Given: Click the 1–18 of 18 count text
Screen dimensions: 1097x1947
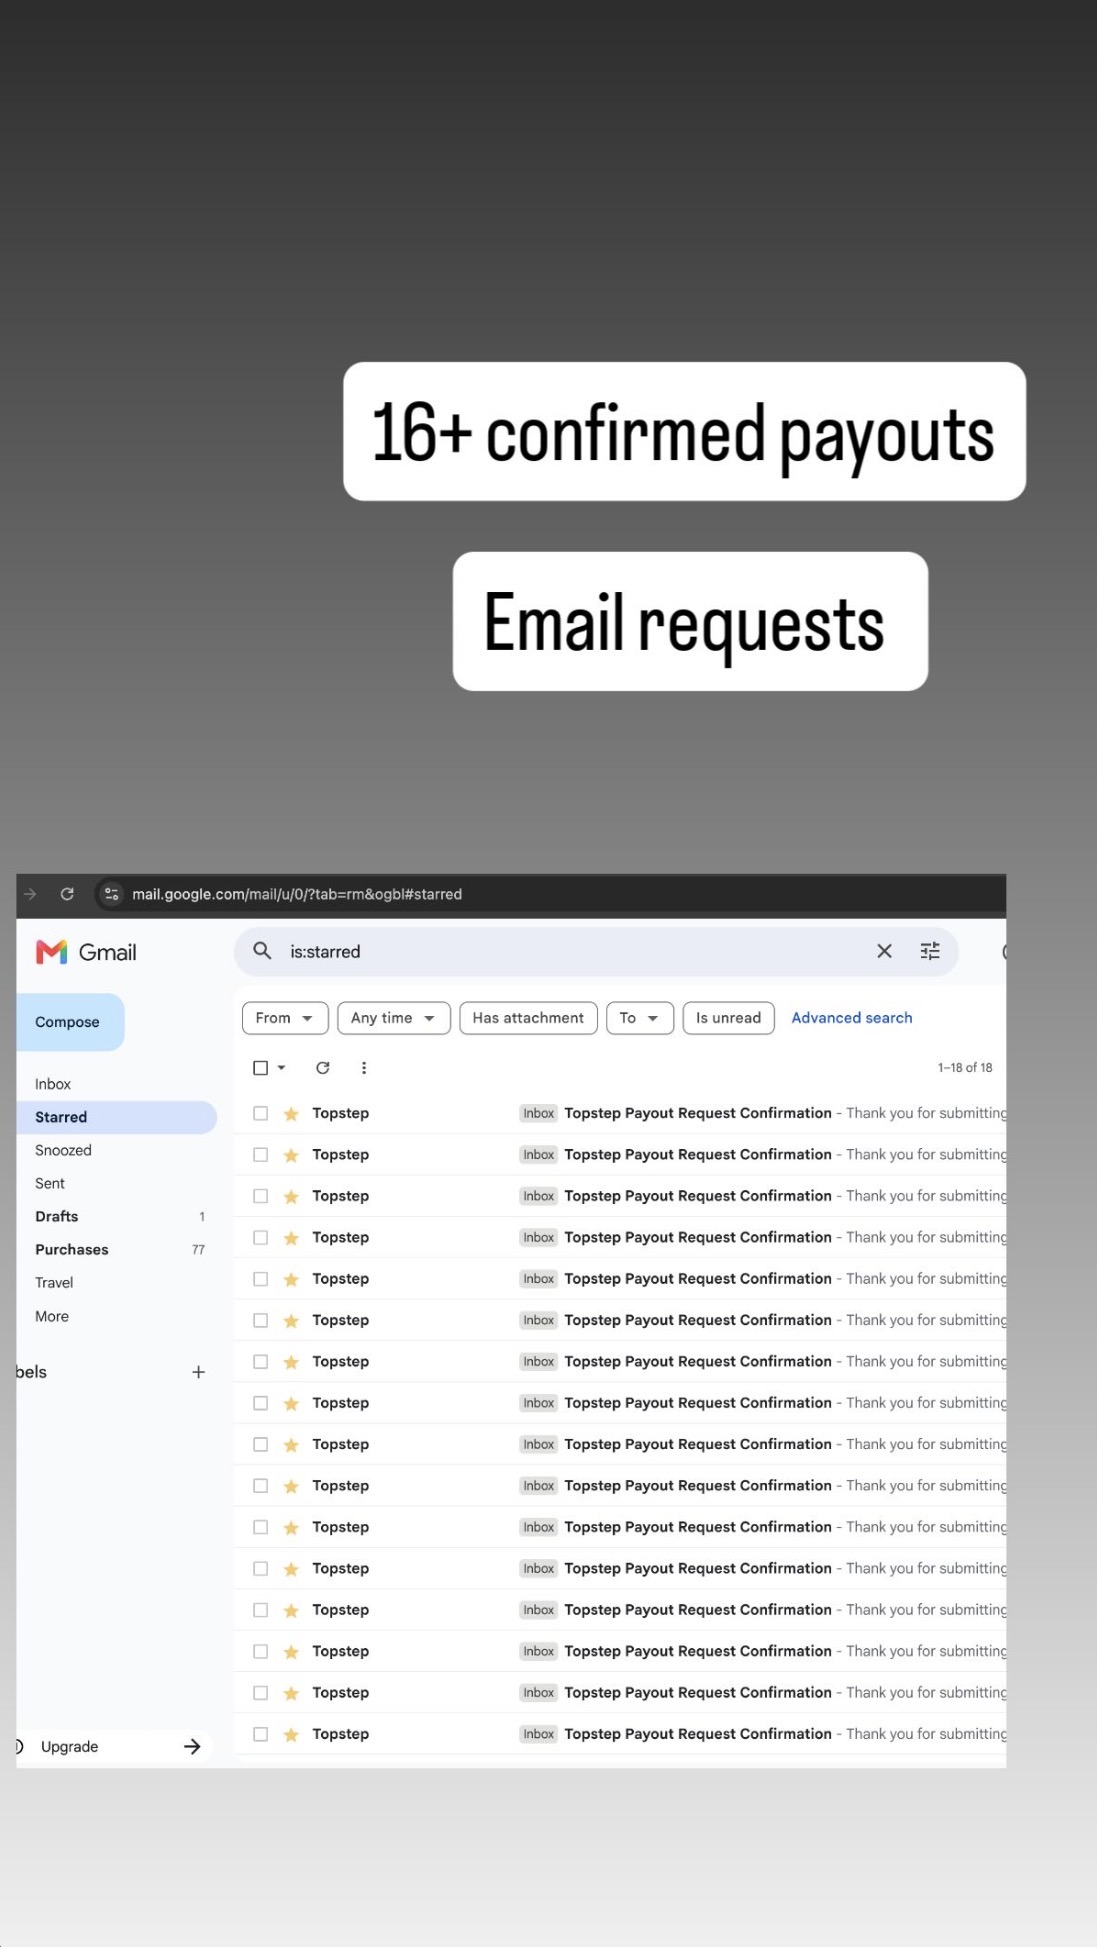Looking at the screenshot, I should pos(965,1068).
